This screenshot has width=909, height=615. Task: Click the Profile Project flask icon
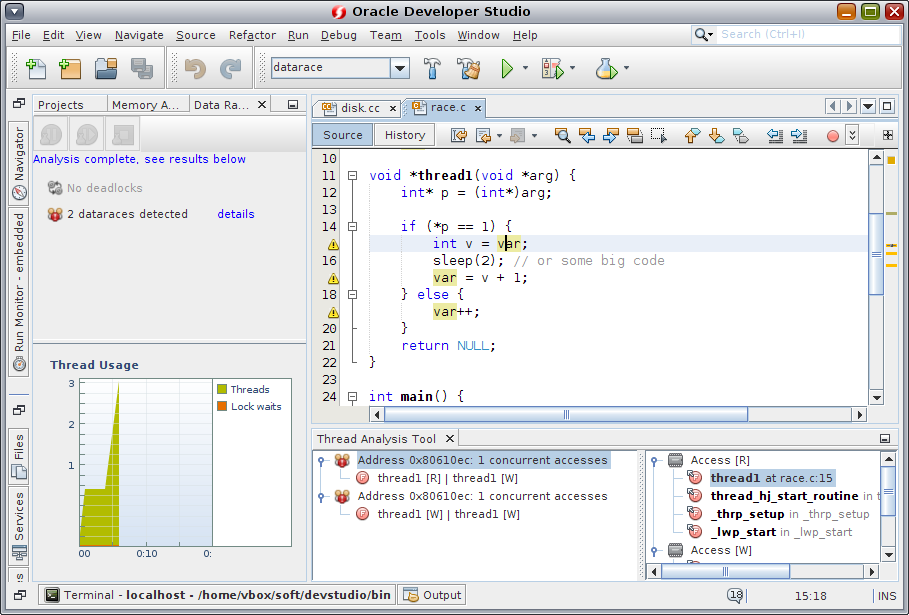pyautogui.click(x=605, y=68)
